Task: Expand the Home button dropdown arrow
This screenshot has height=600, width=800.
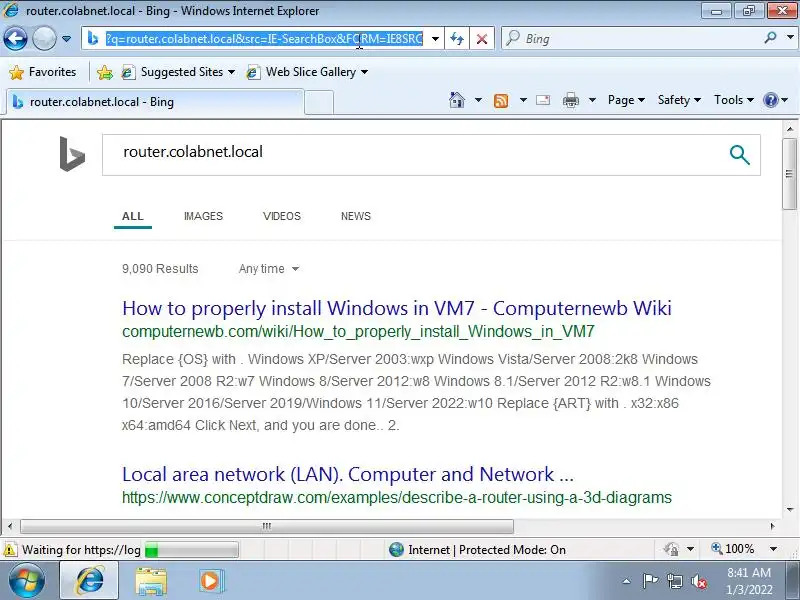Action: click(x=478, y=100)
